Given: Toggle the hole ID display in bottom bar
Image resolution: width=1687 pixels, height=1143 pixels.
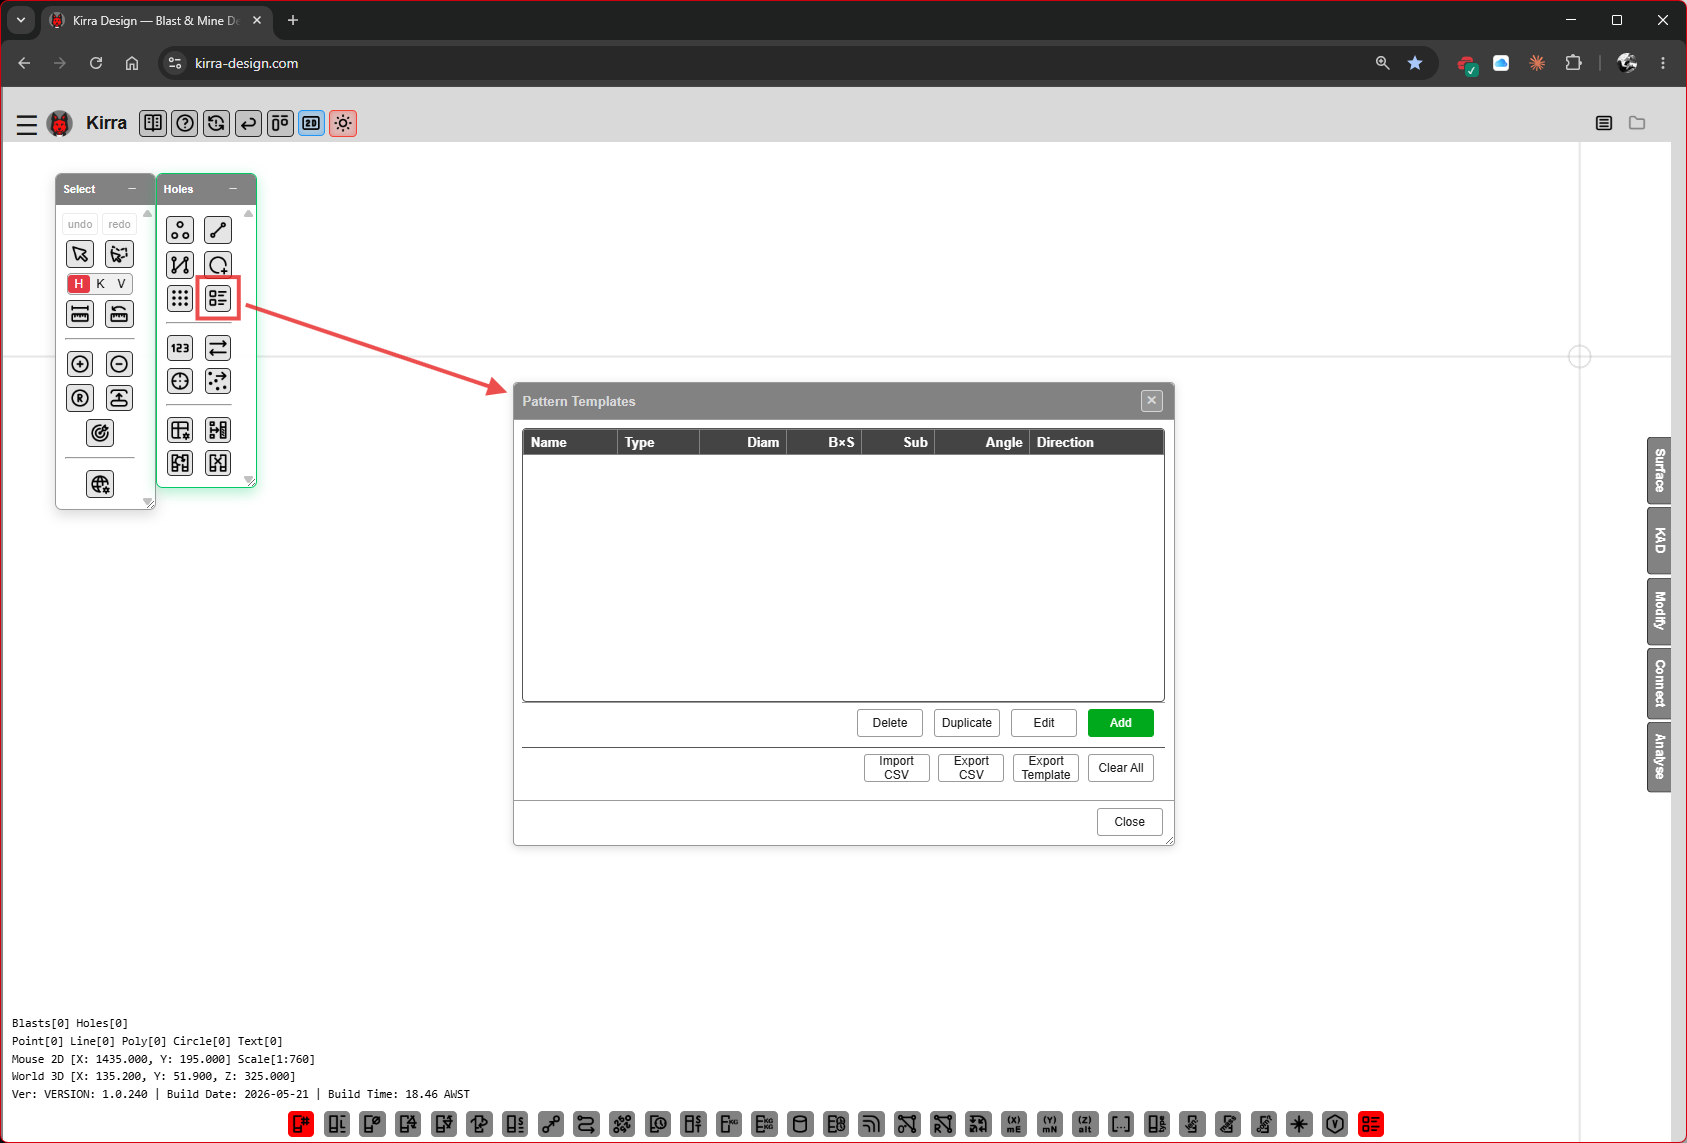Looking at the screenshot, I should coord(301,1124).
